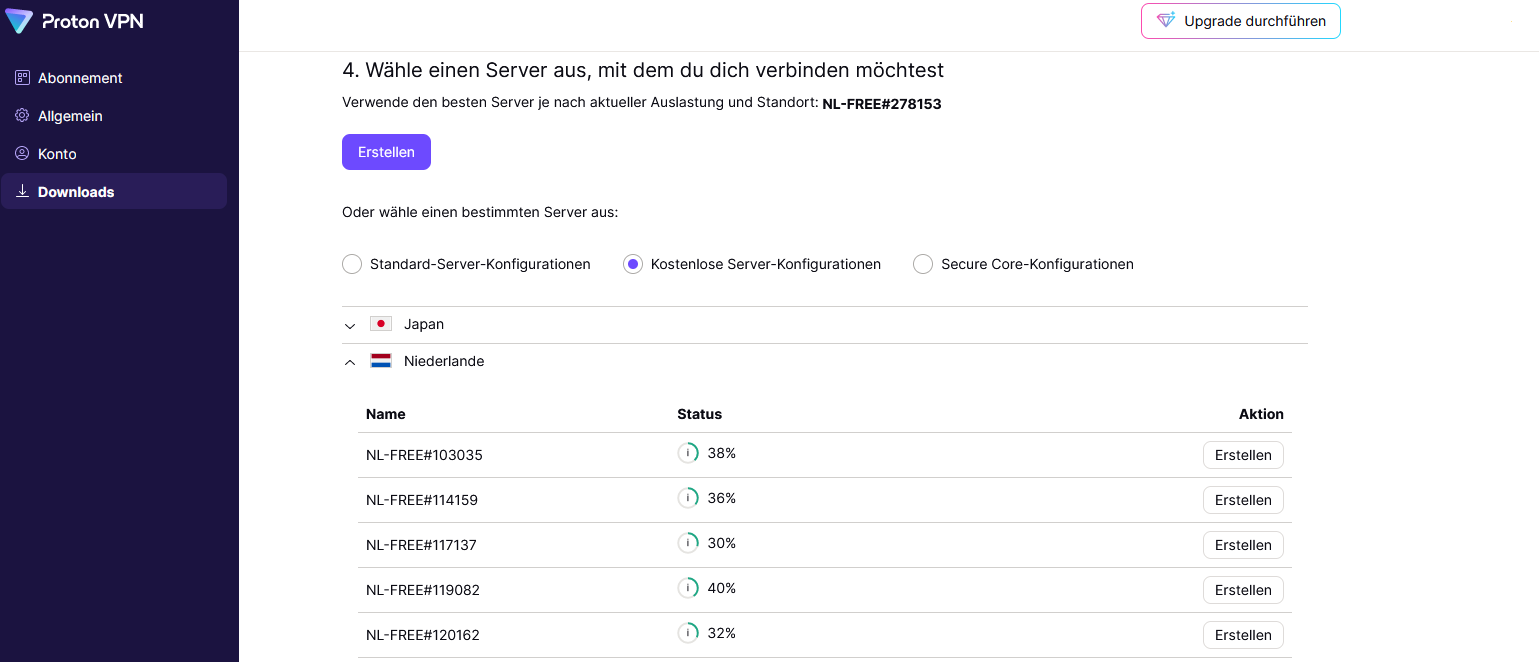Click Erstellen for NL-FREE#120162

pyautogui.click(x=1243, y=635)
